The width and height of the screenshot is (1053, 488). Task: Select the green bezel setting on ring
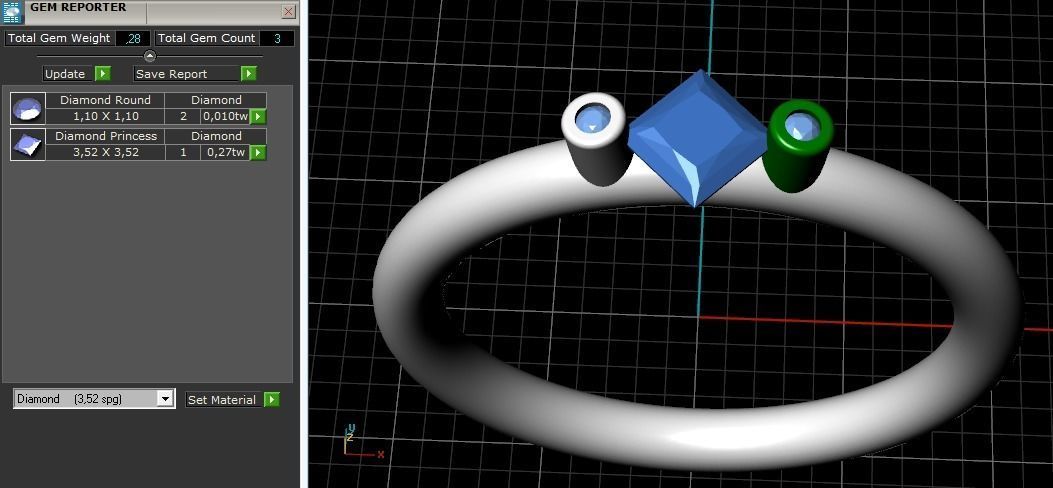tap(798, 145)
